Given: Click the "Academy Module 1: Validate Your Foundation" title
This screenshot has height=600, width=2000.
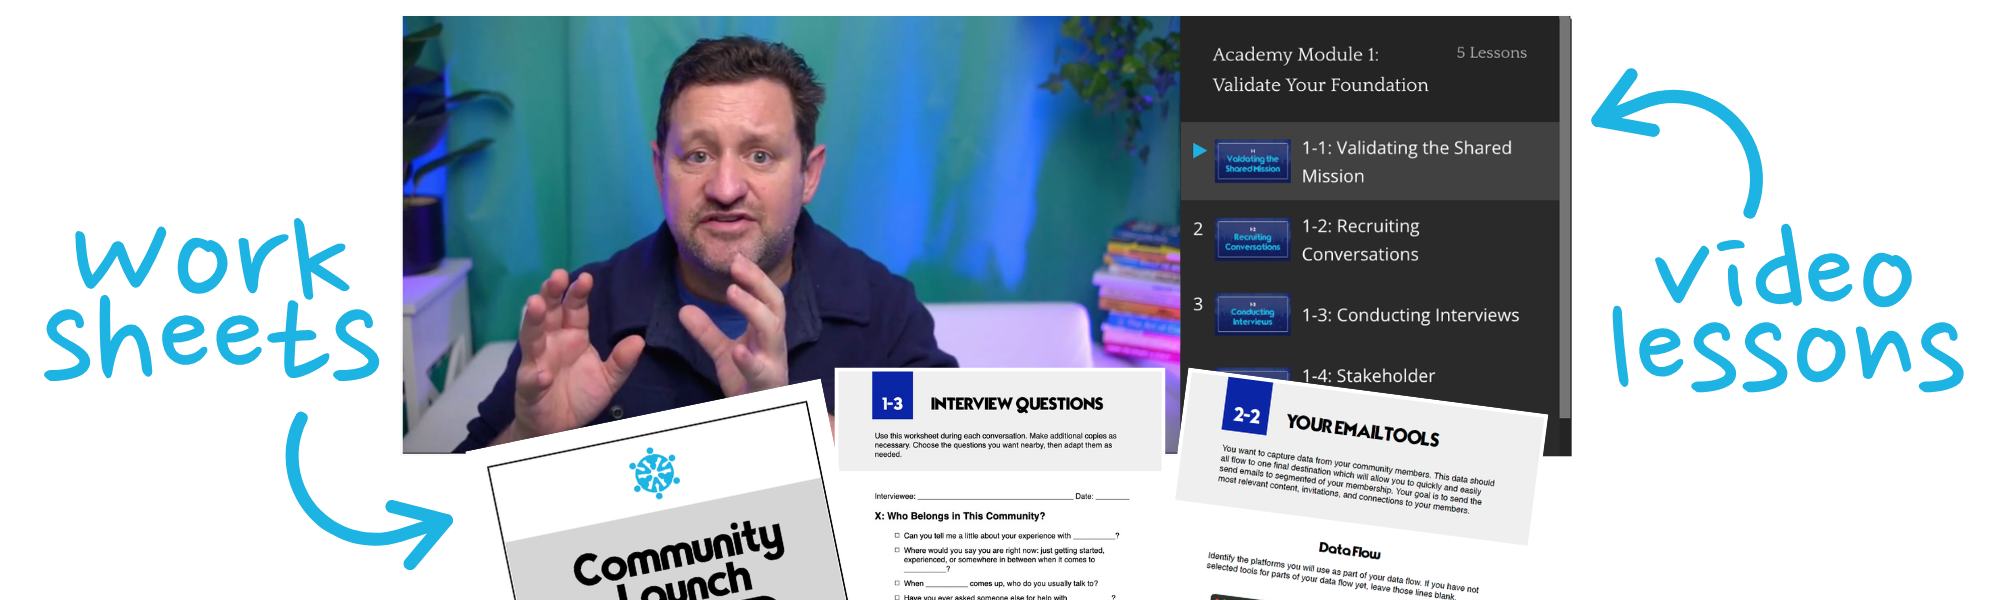Looking at the screenshot, I should [1320, 69].
